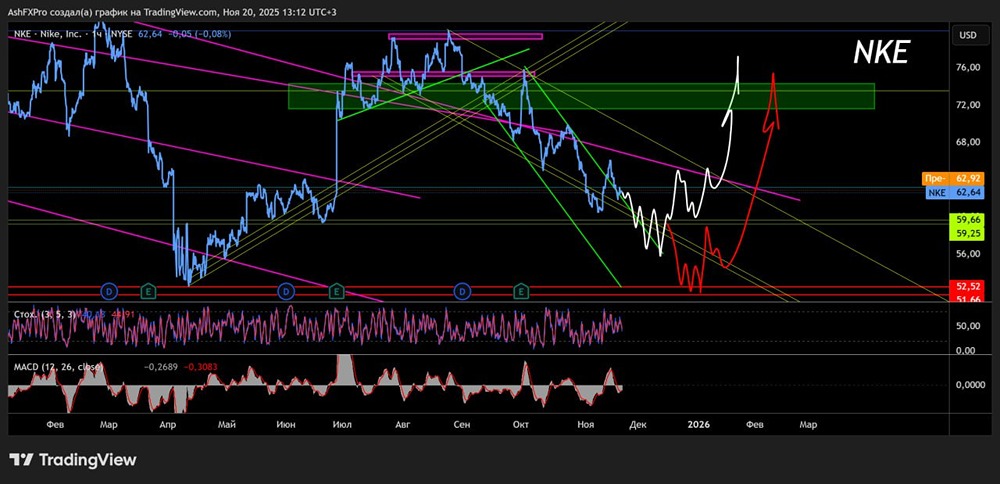Click the Май label on time axis
Viewport: 1000px width, 484px height.
tap(227, 423)
